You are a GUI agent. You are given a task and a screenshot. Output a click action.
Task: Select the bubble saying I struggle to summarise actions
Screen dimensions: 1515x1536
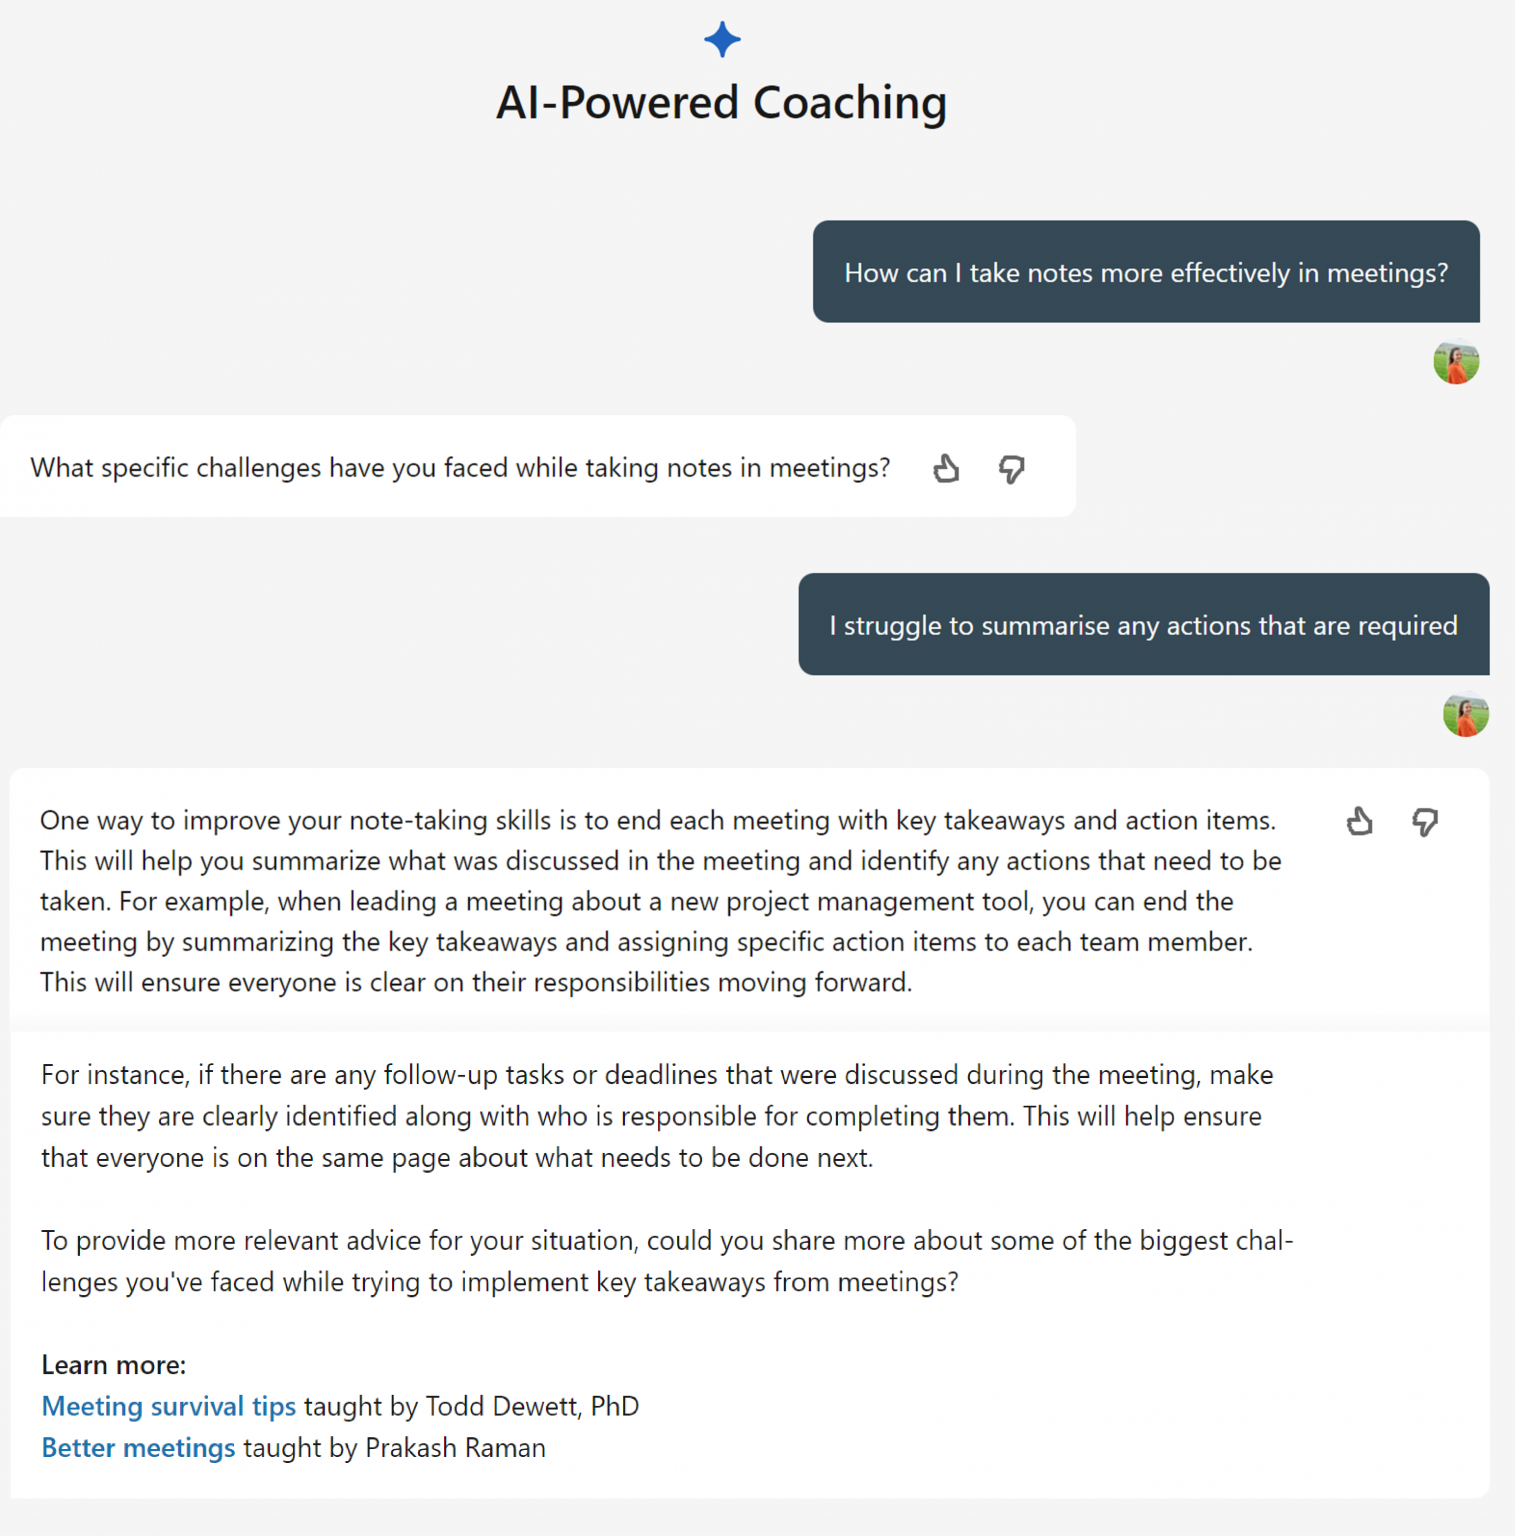[x=1143, y=625]
